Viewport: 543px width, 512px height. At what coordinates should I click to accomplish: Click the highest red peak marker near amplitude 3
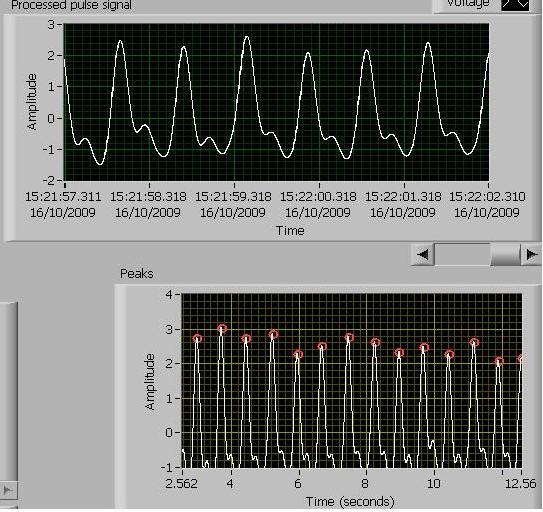point(222,328)
